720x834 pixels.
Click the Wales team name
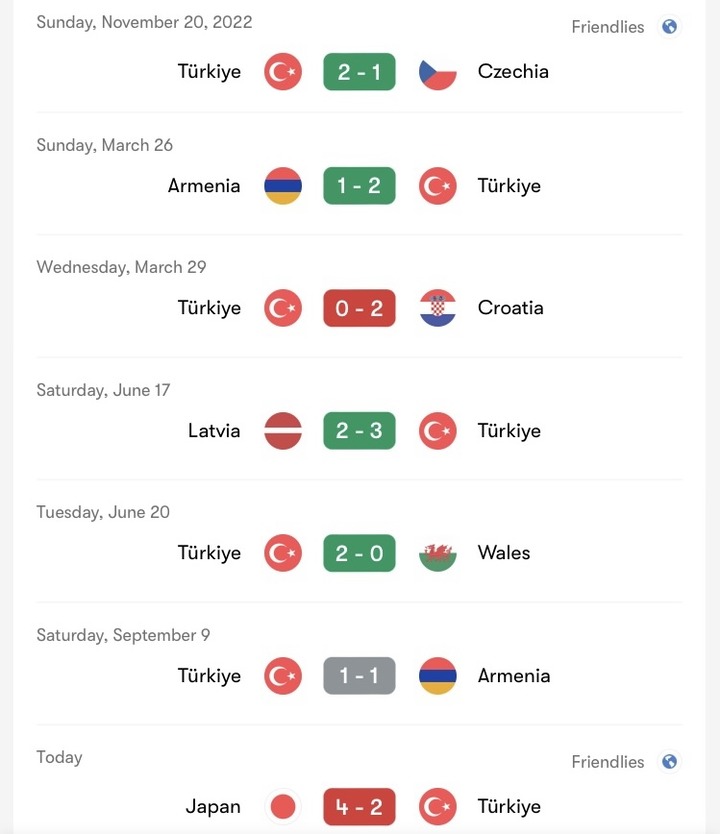pyautogui.click(x=504, y=553)
